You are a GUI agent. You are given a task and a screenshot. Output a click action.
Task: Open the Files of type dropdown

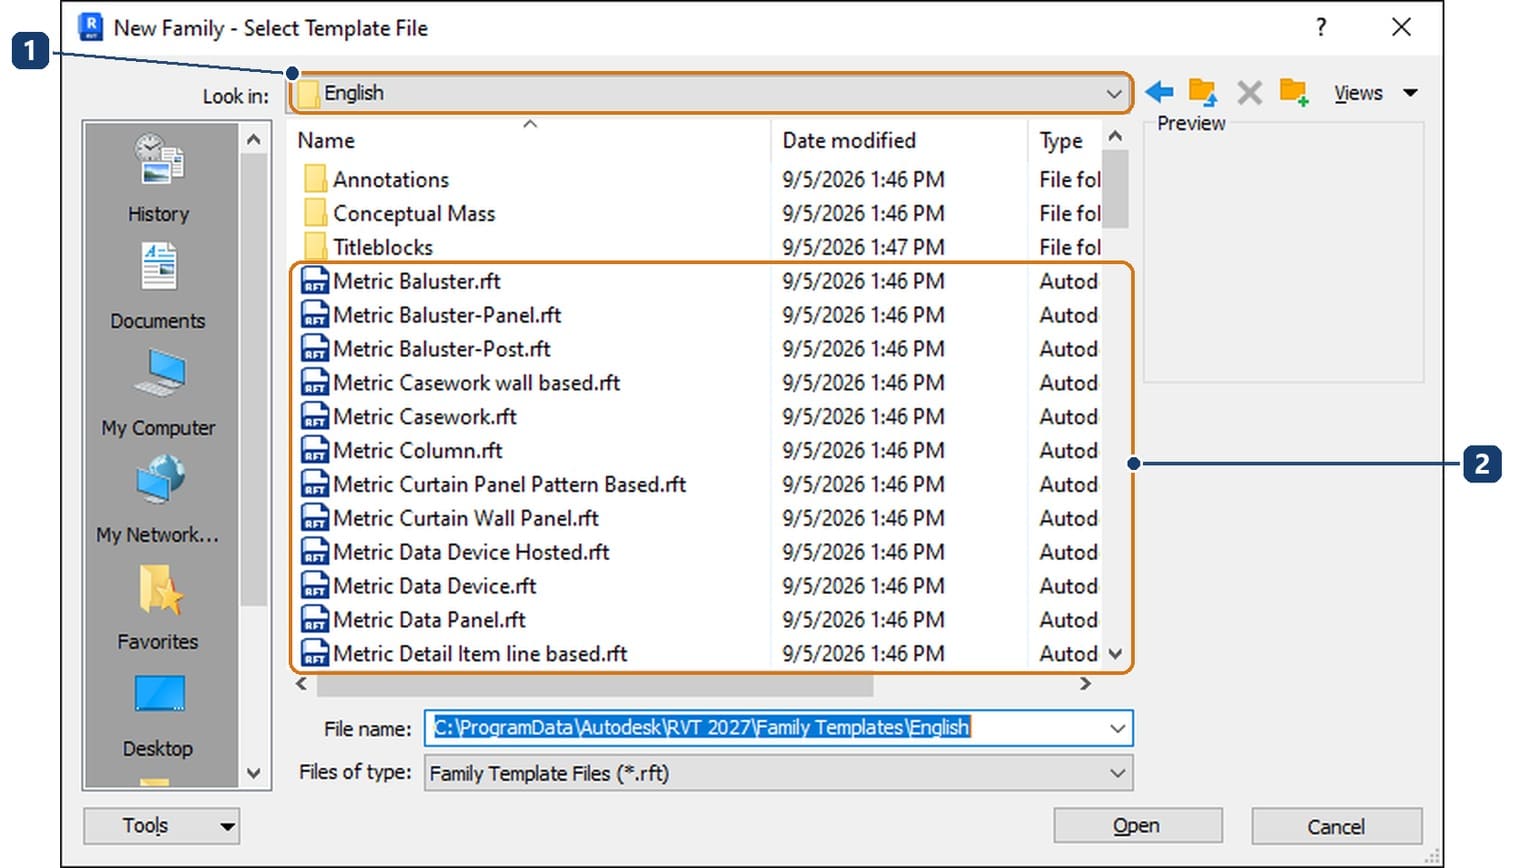(x=779, y=773)
